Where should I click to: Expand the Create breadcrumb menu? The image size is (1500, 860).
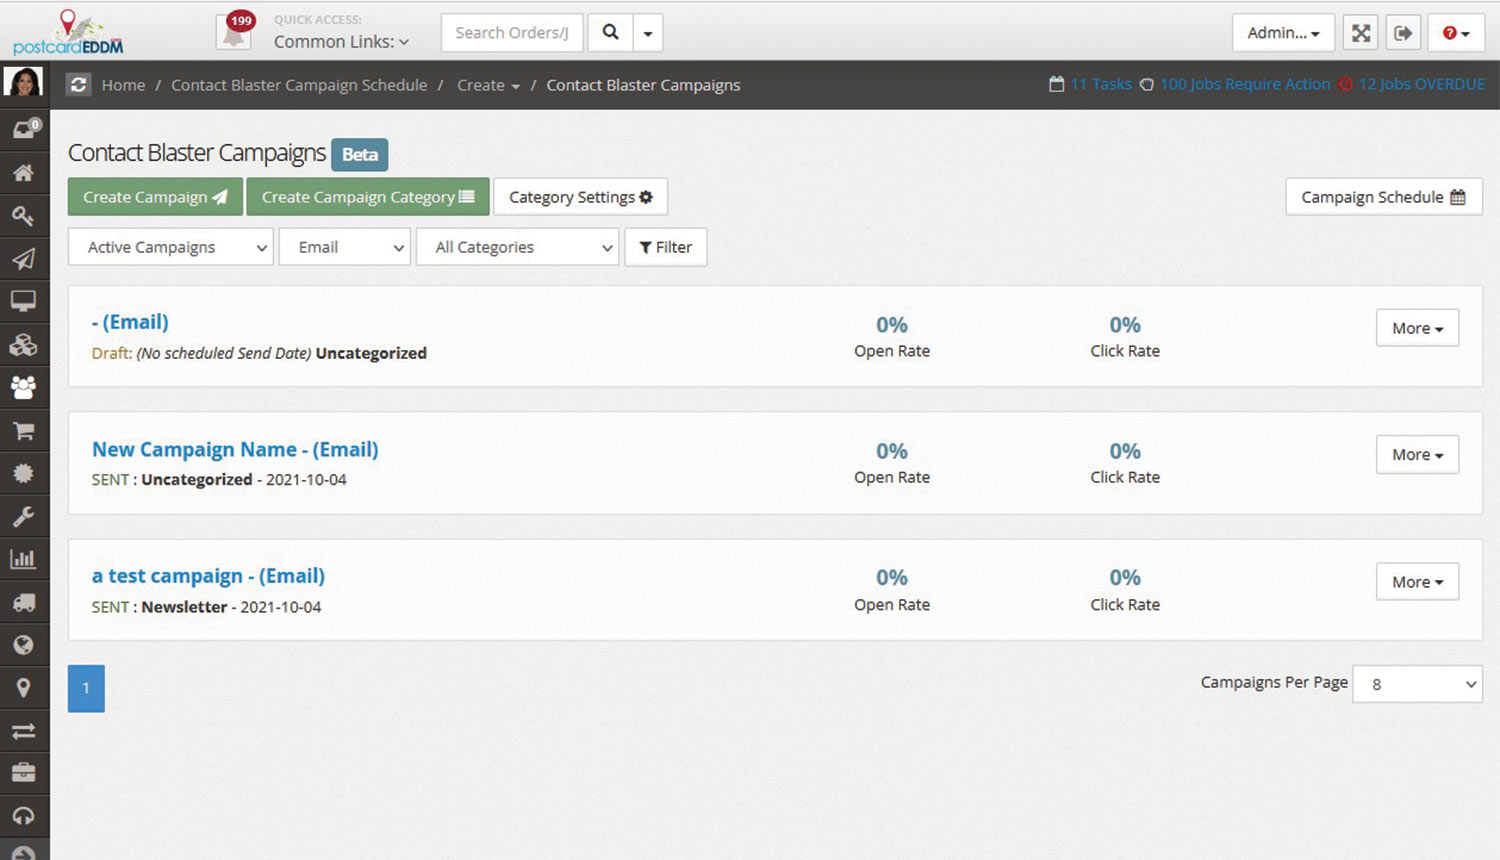click(488, 85)
